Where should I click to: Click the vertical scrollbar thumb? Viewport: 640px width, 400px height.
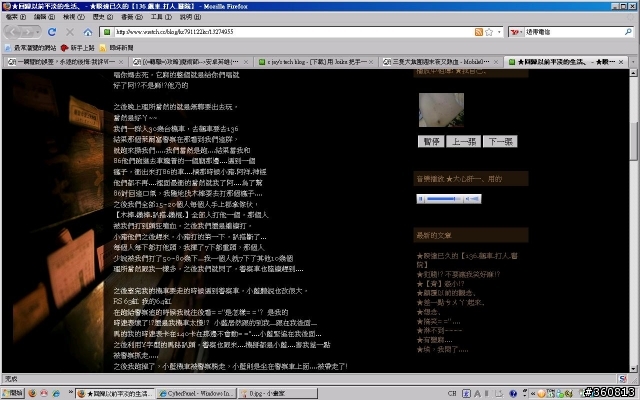coord(633,141)
